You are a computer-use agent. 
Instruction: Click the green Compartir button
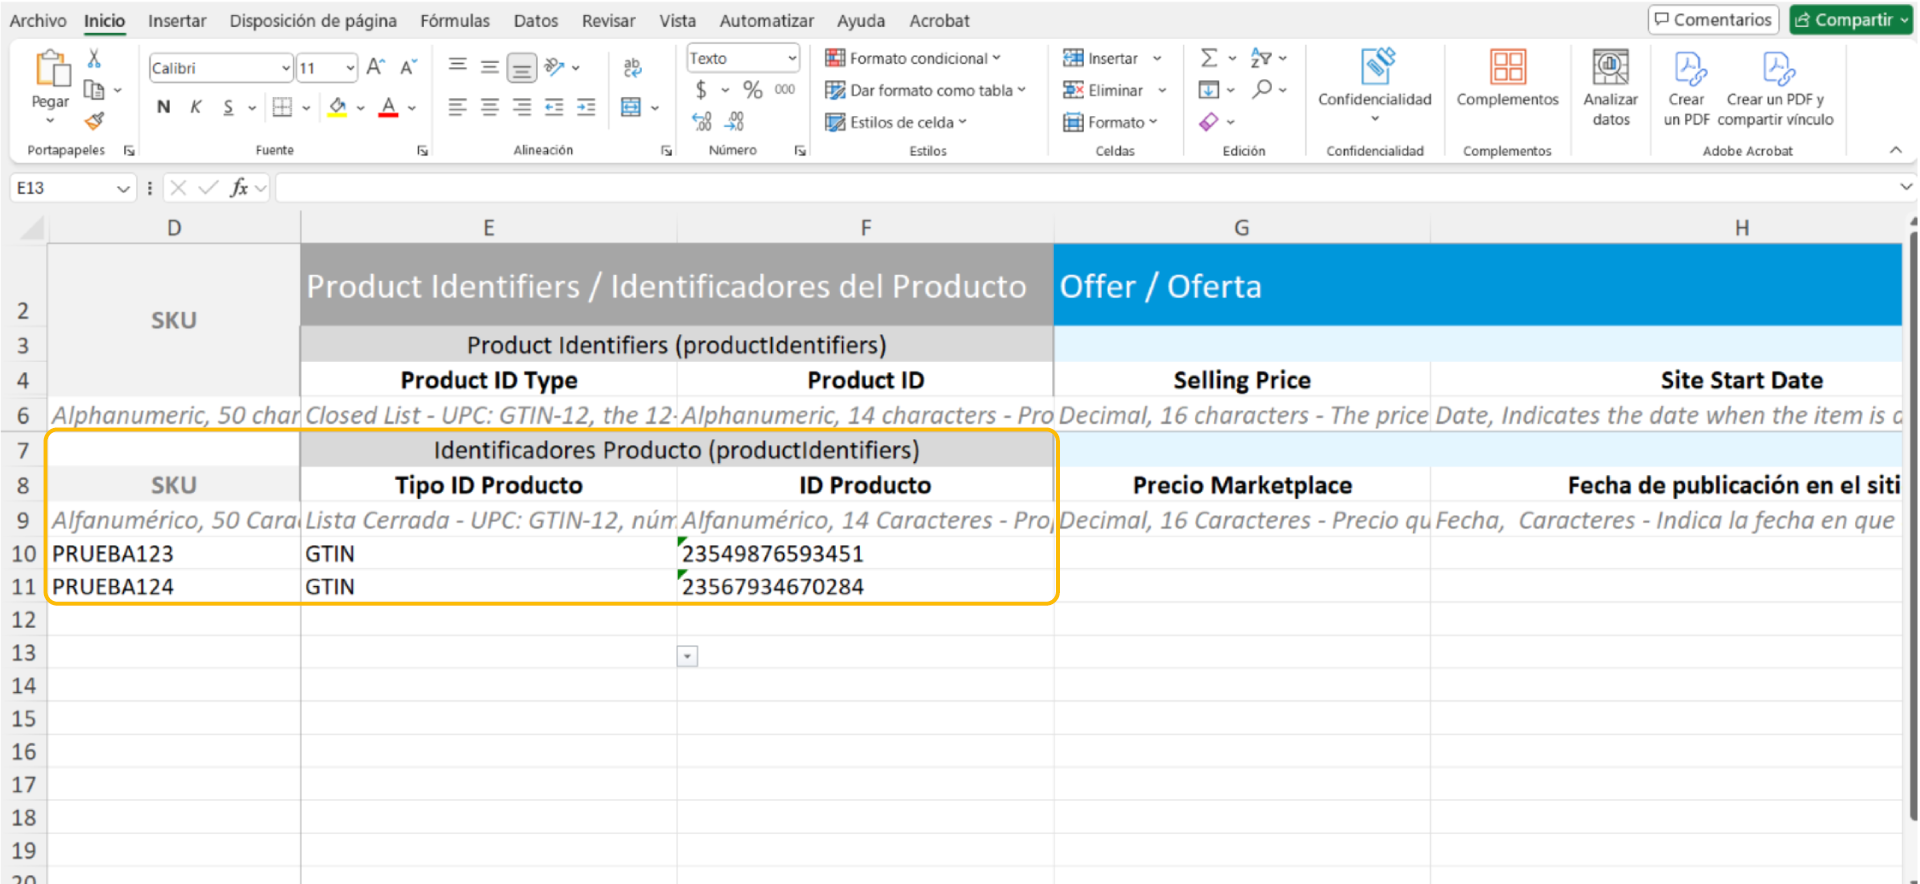point(1850,20)
